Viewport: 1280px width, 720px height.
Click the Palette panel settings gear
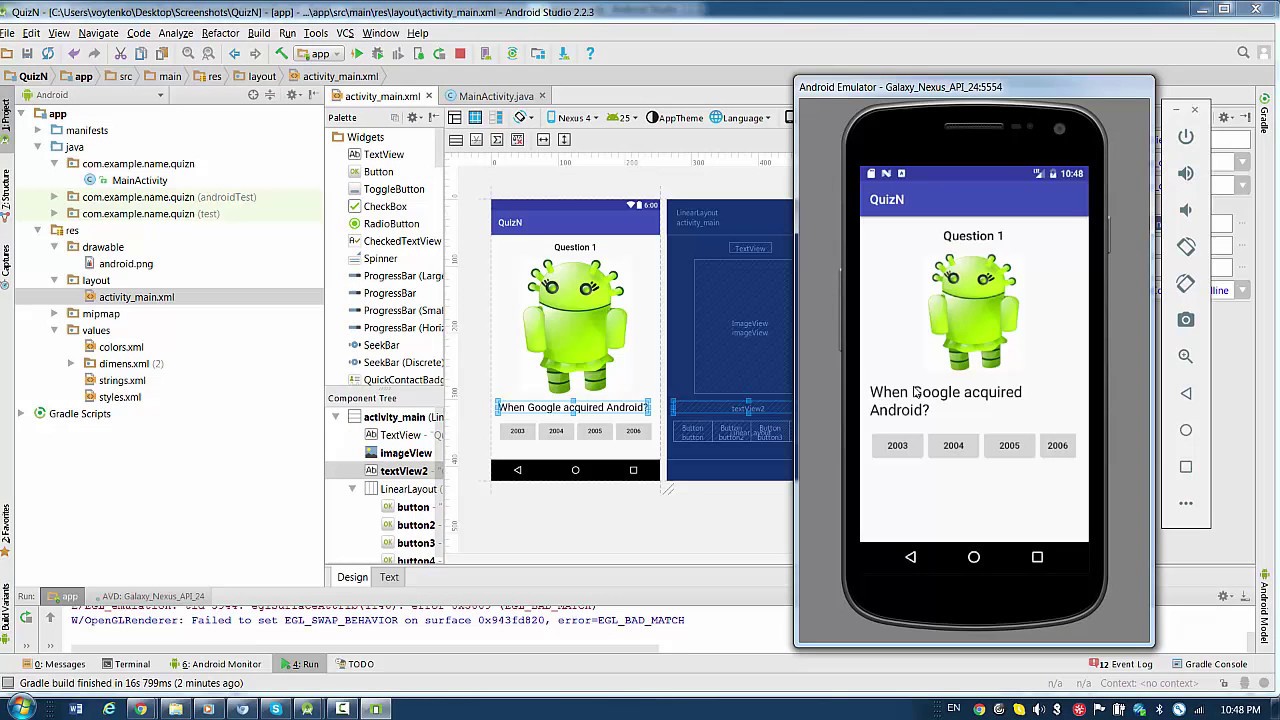412,118
